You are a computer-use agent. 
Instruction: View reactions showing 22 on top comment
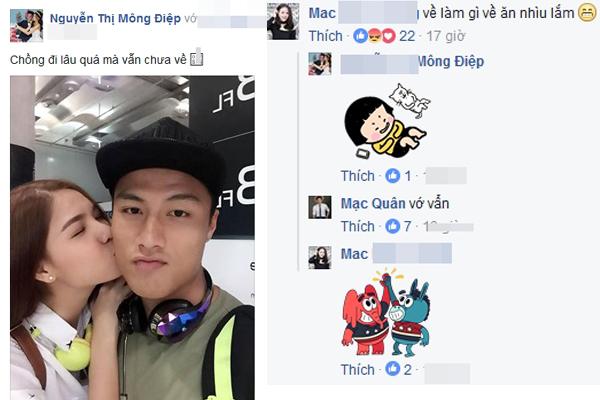pyautogui.click(x=407, y=36)
